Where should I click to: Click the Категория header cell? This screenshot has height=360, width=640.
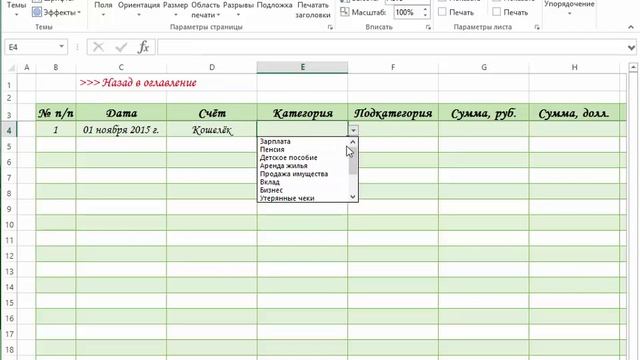pos(302,113)
